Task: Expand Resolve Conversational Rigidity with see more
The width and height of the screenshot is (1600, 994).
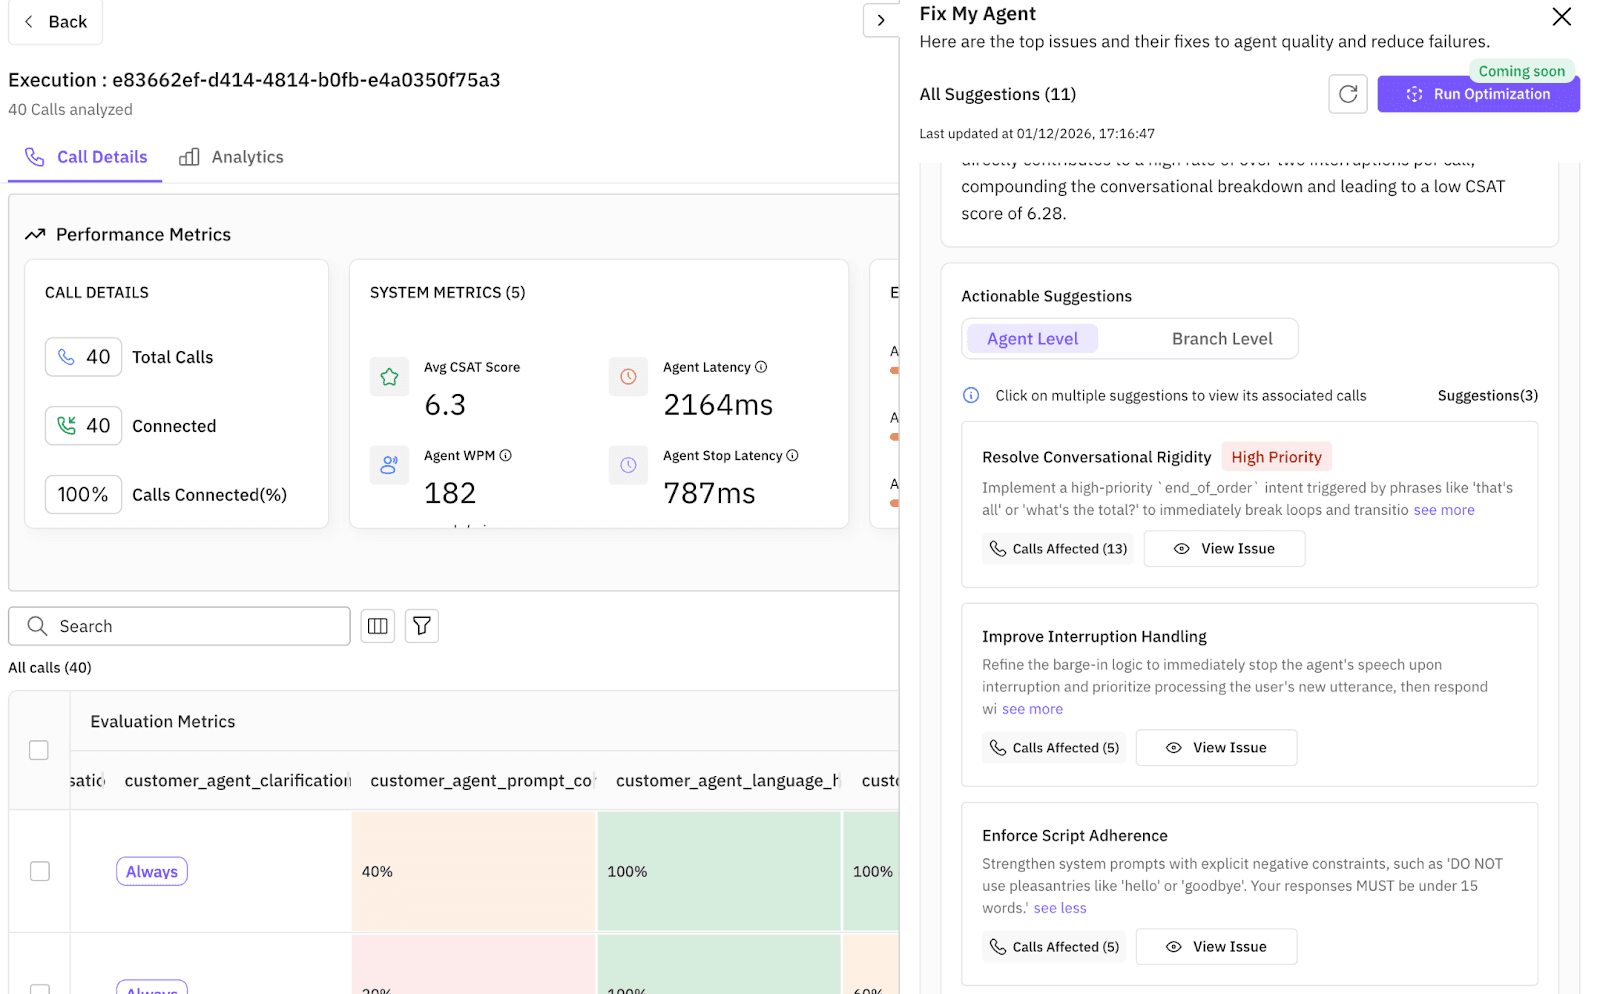Action: (1444, 510)
